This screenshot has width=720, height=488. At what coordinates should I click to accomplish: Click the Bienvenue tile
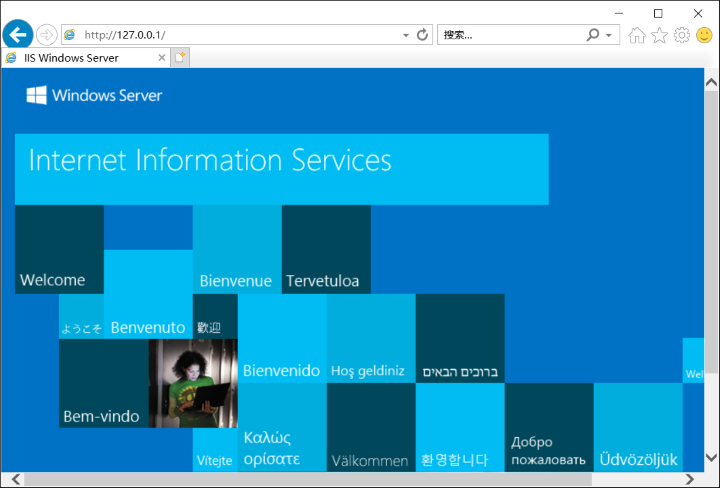[237, 249]
